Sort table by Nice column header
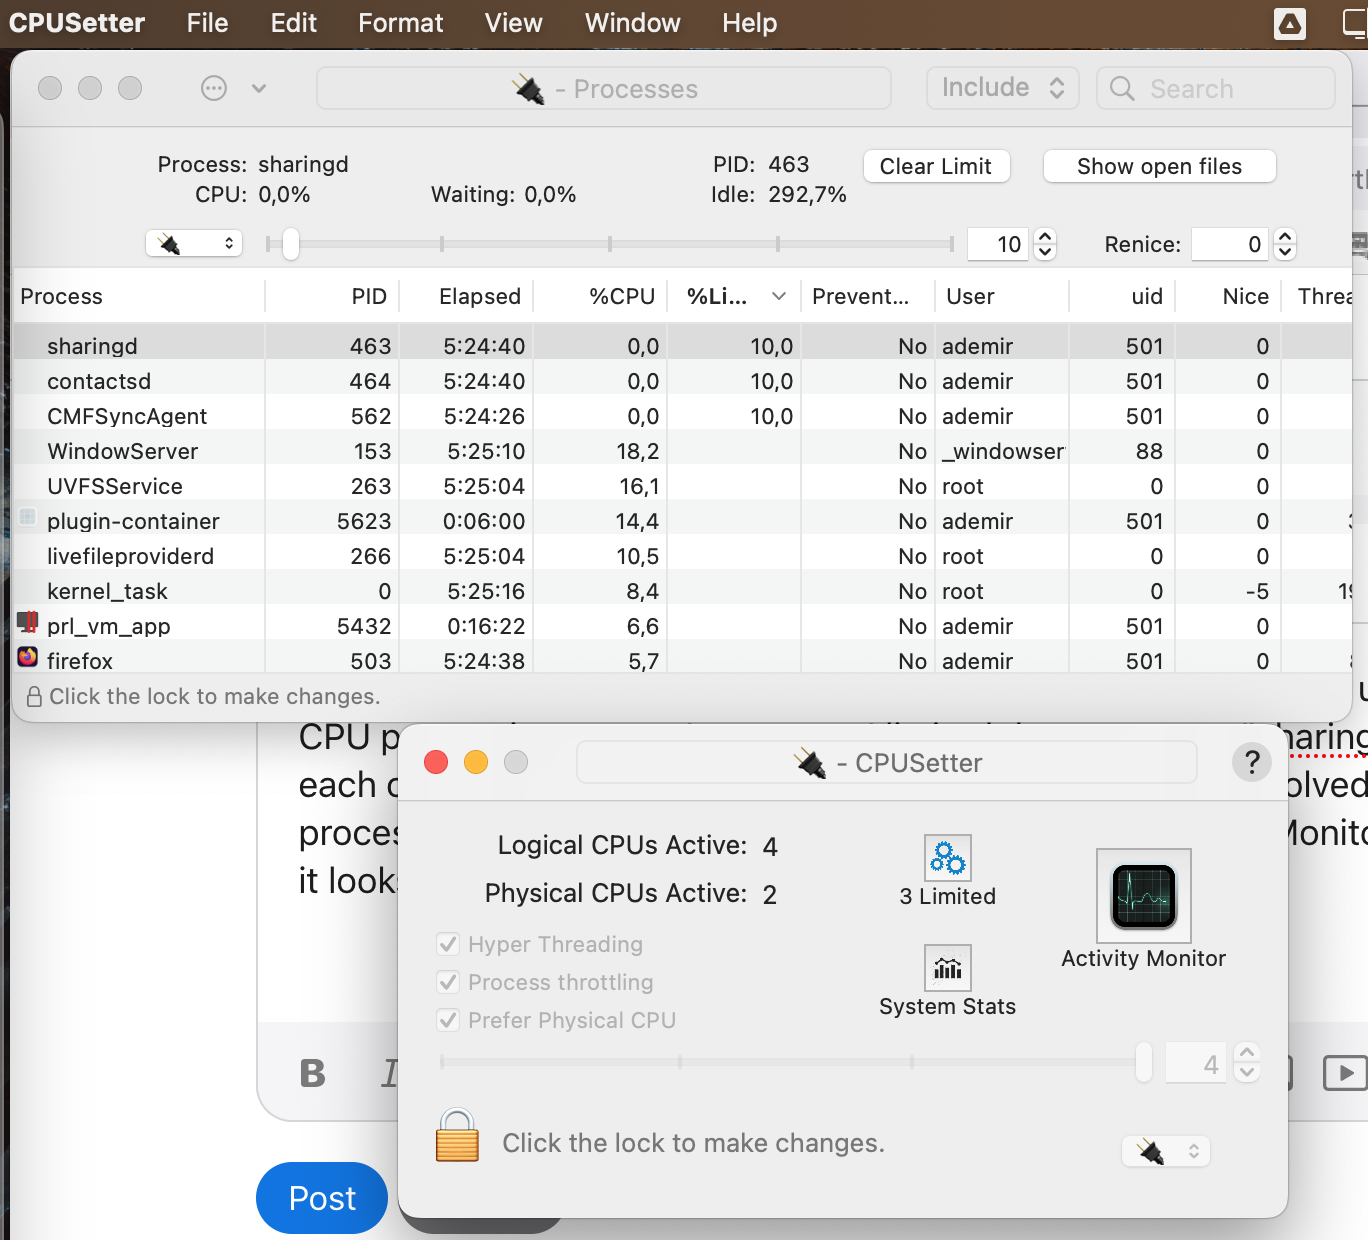Viewport: 1368px width, 1240px height. [1228, 296]
